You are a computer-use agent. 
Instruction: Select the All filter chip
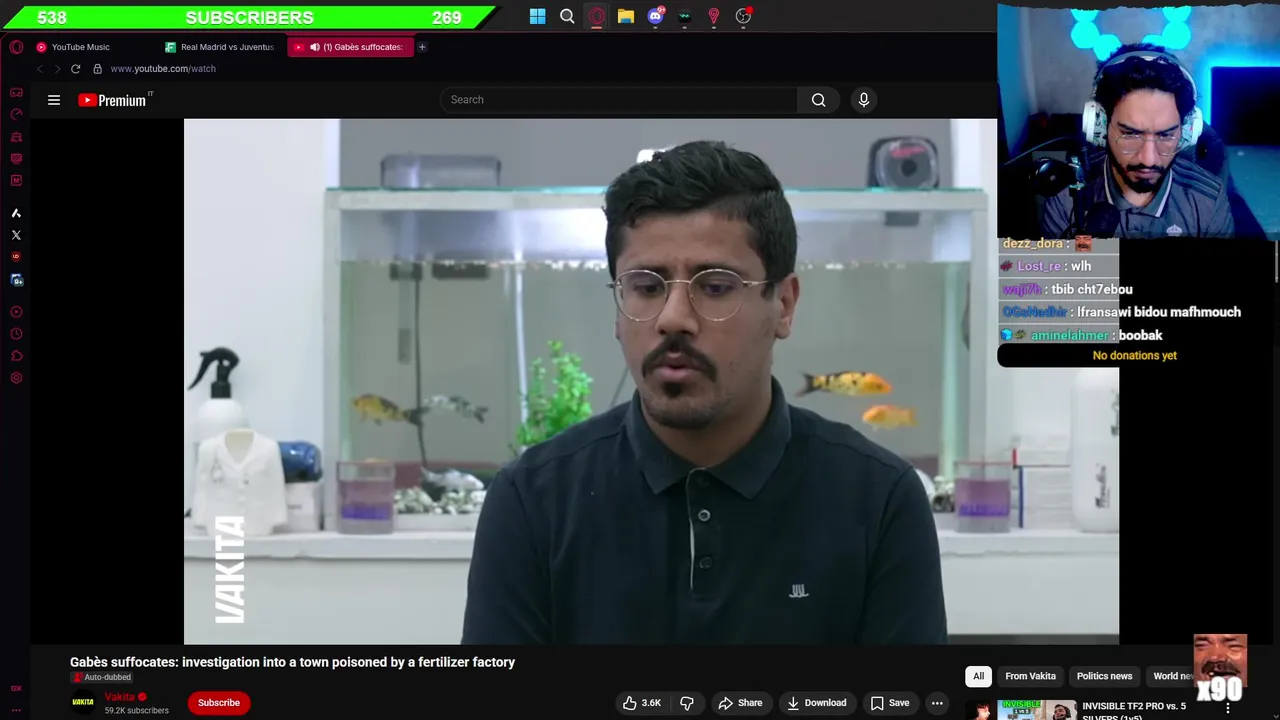click(x=978, y=676)
